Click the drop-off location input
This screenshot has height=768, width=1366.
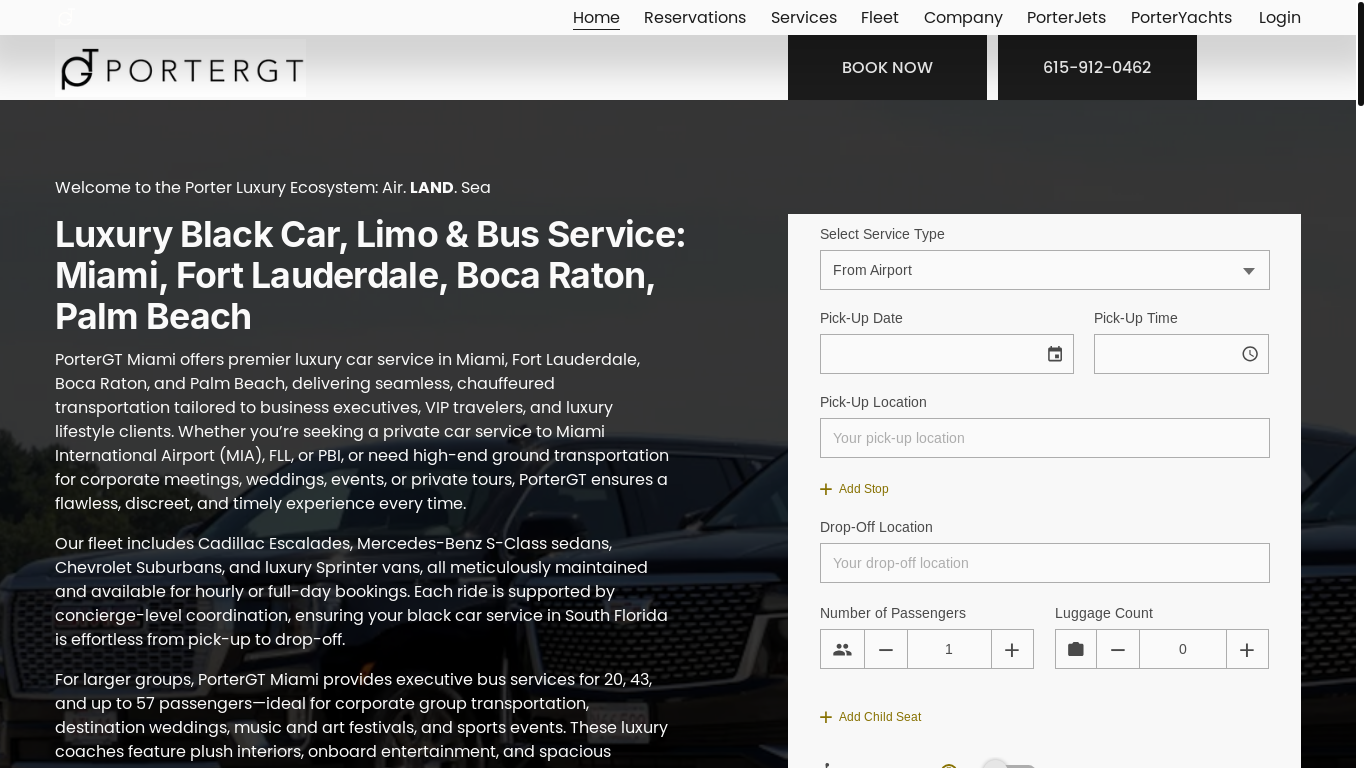coord(1045,563)
